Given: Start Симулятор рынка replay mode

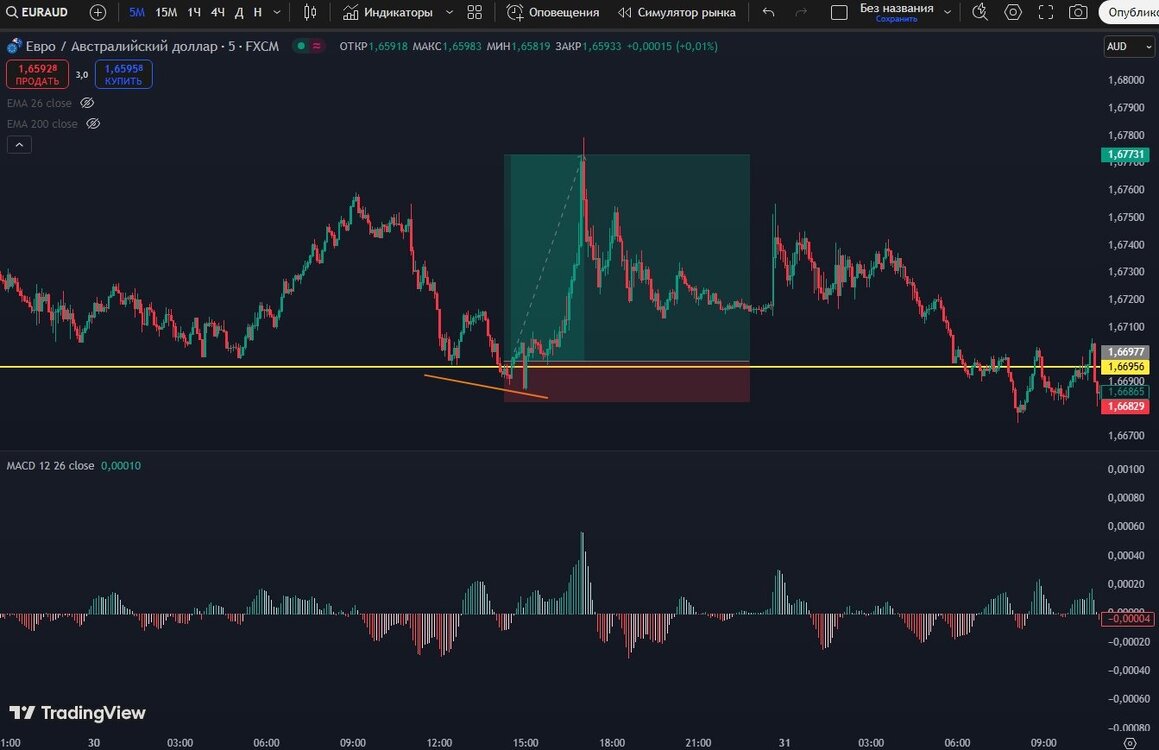Looking at the screenshot, I should (677, 12).
